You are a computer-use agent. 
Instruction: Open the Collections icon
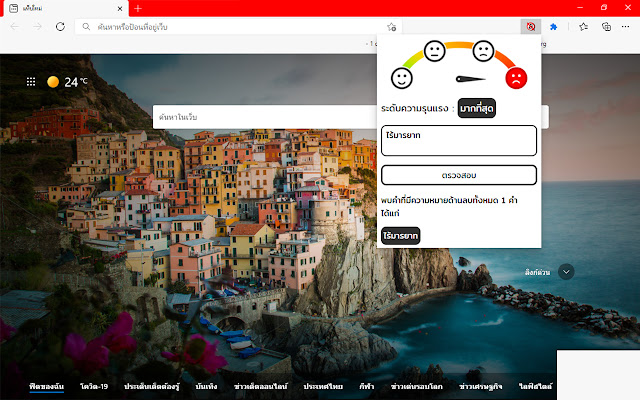coord(606,27)
